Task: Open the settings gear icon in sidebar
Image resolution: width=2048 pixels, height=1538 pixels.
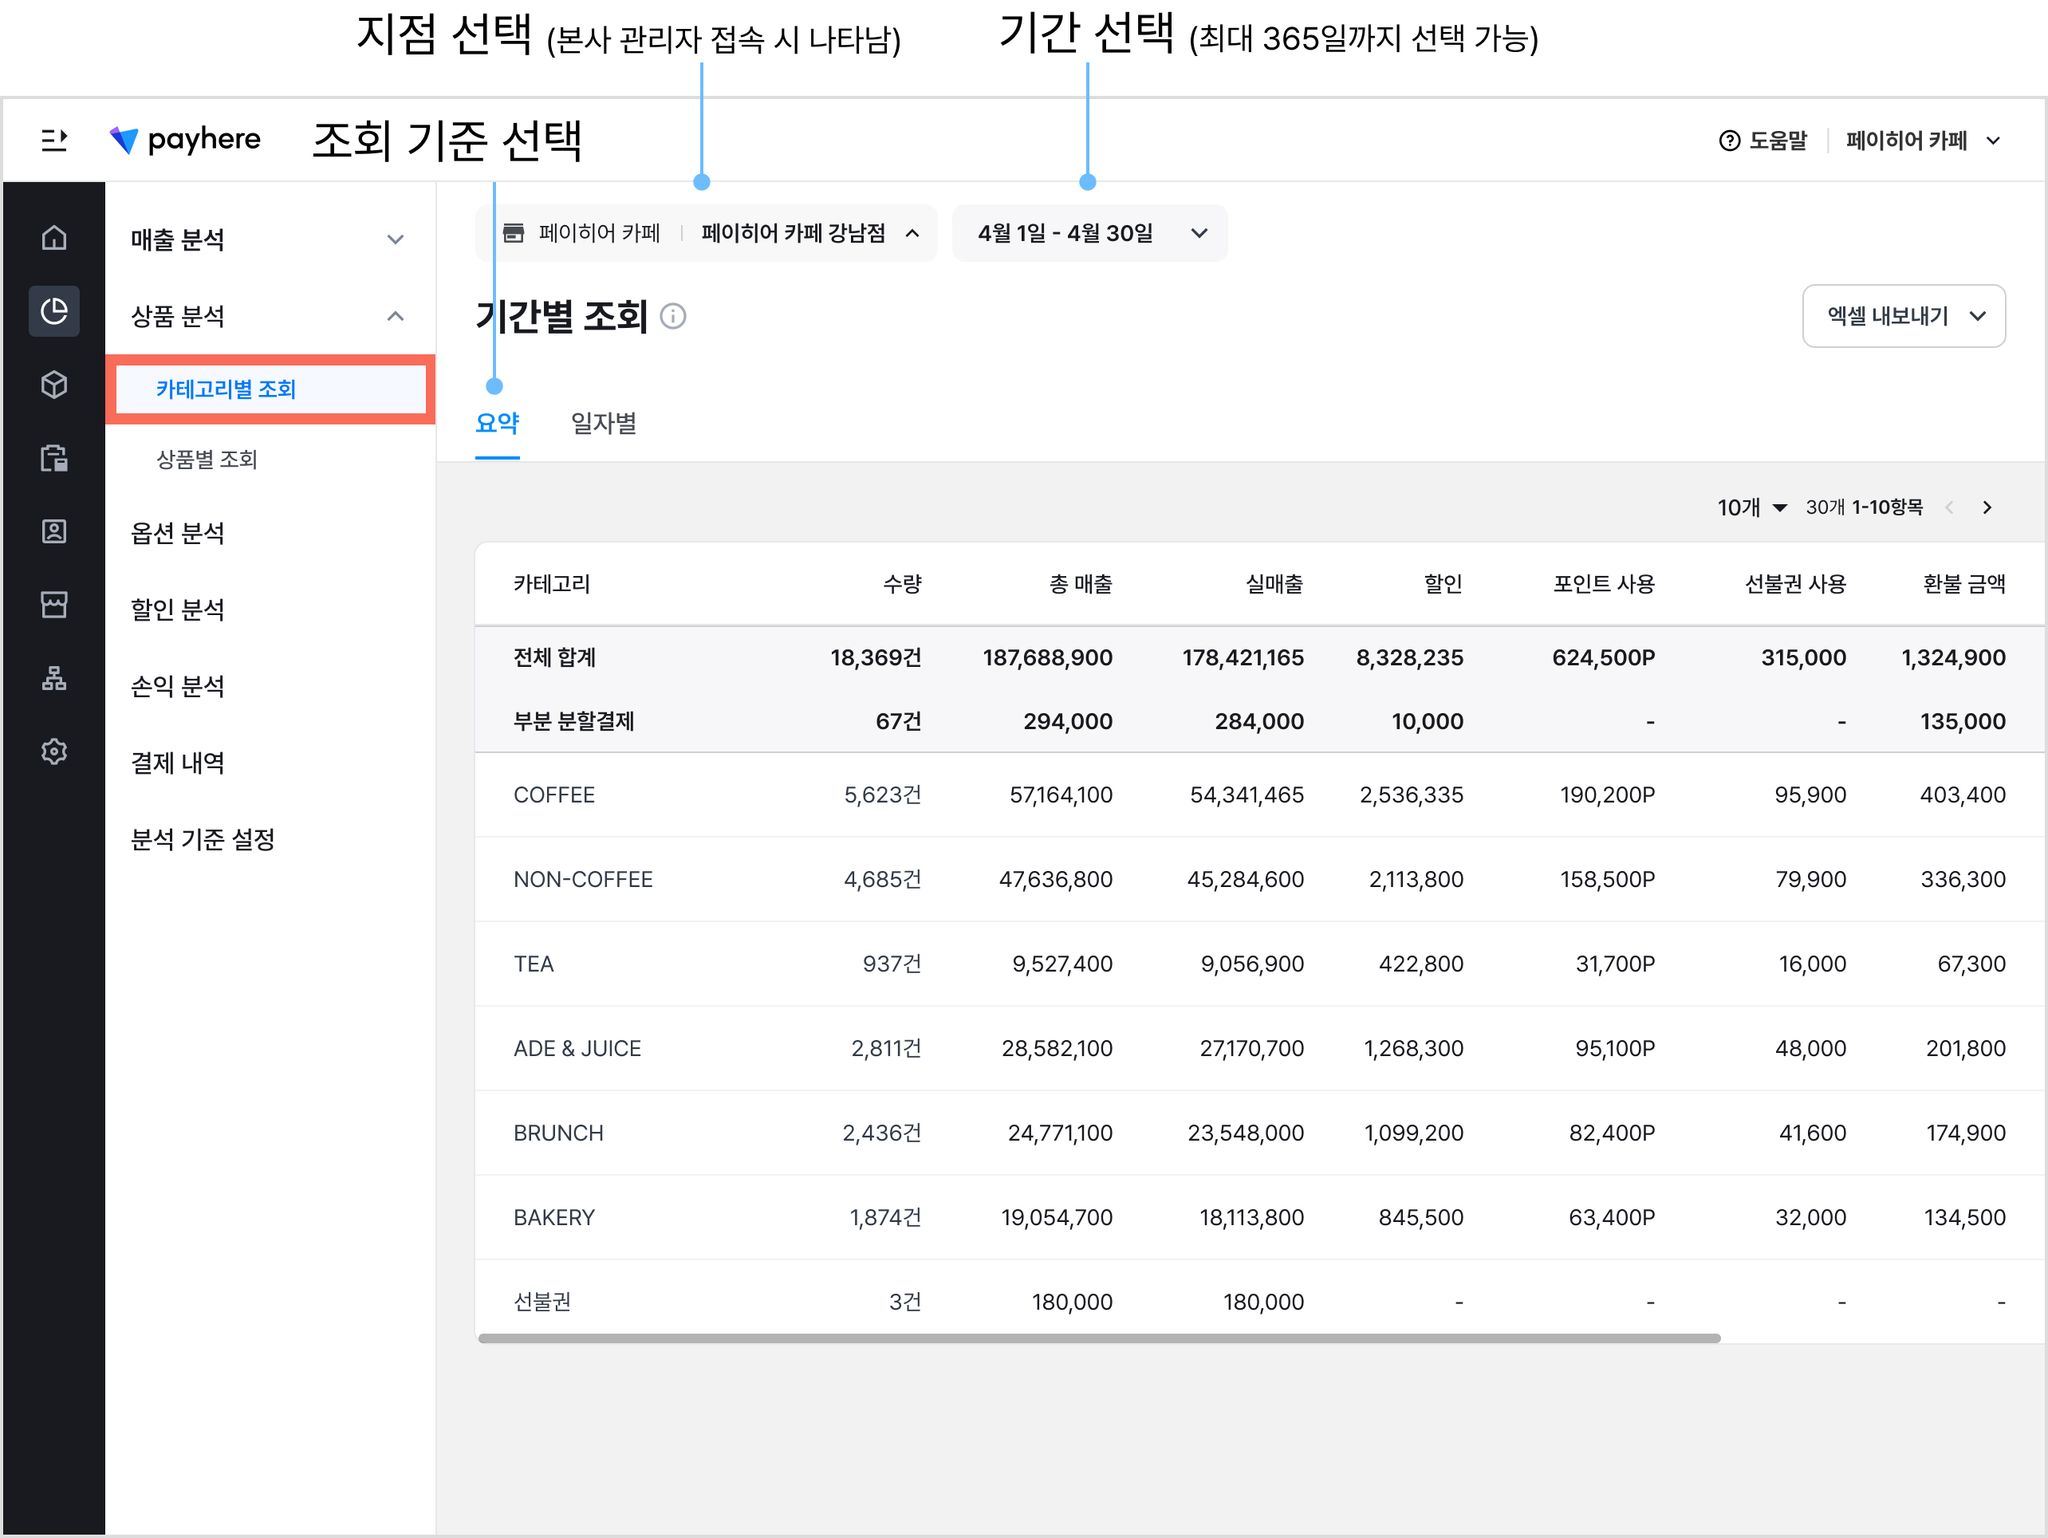Action: (x=54, y=751)
